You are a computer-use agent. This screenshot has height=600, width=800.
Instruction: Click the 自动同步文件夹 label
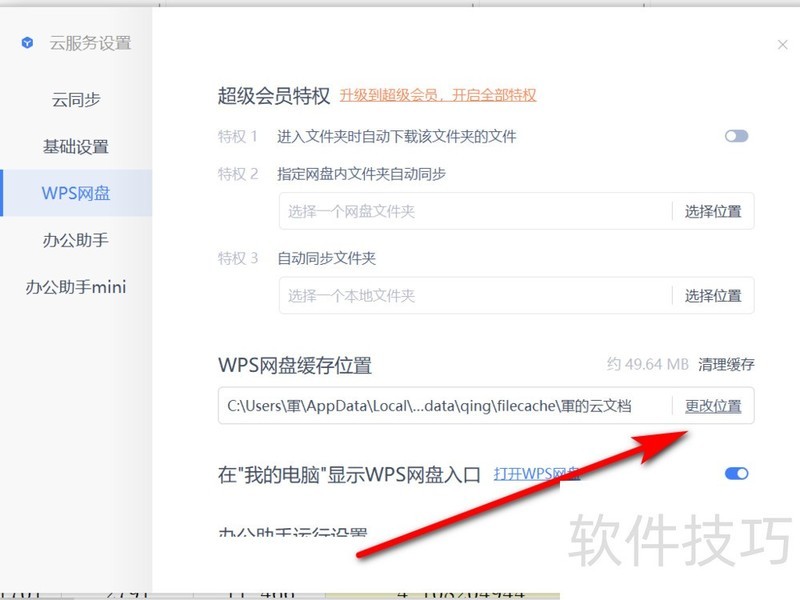(327, 259)
